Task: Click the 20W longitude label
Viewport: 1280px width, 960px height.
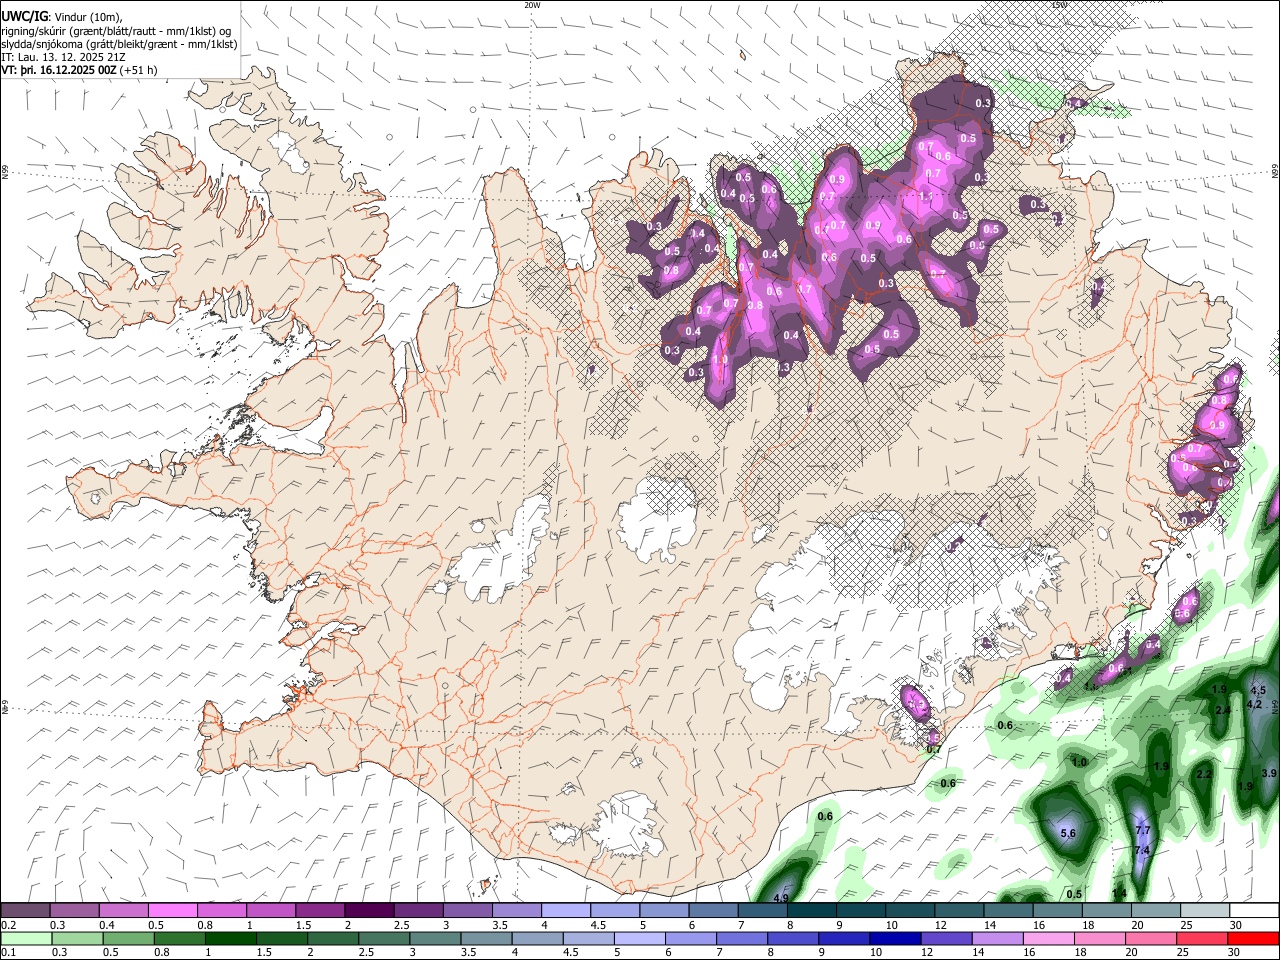Action: click(532, 5)
